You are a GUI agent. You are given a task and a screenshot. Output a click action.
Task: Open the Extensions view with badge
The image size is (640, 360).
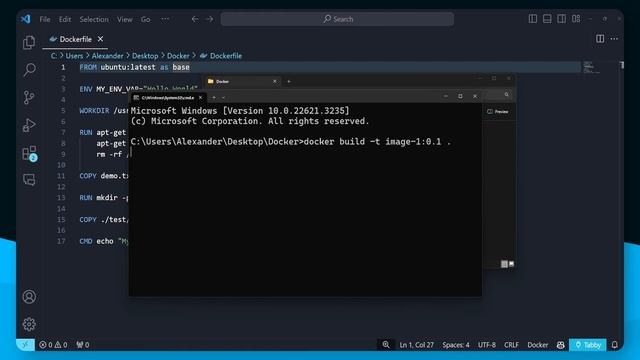tap(29, 153)
